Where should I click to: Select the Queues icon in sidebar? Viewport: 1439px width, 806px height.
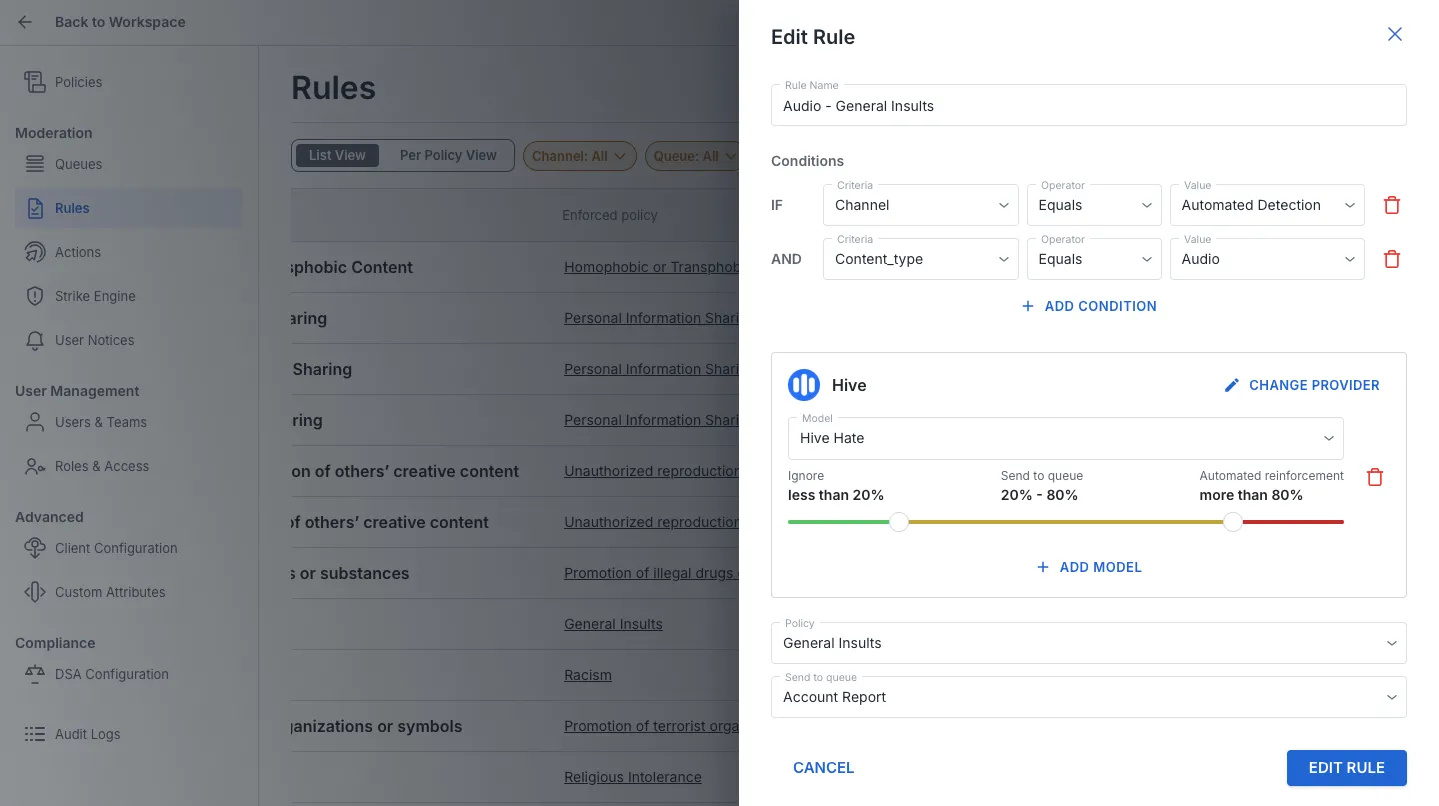coord(35,164)
